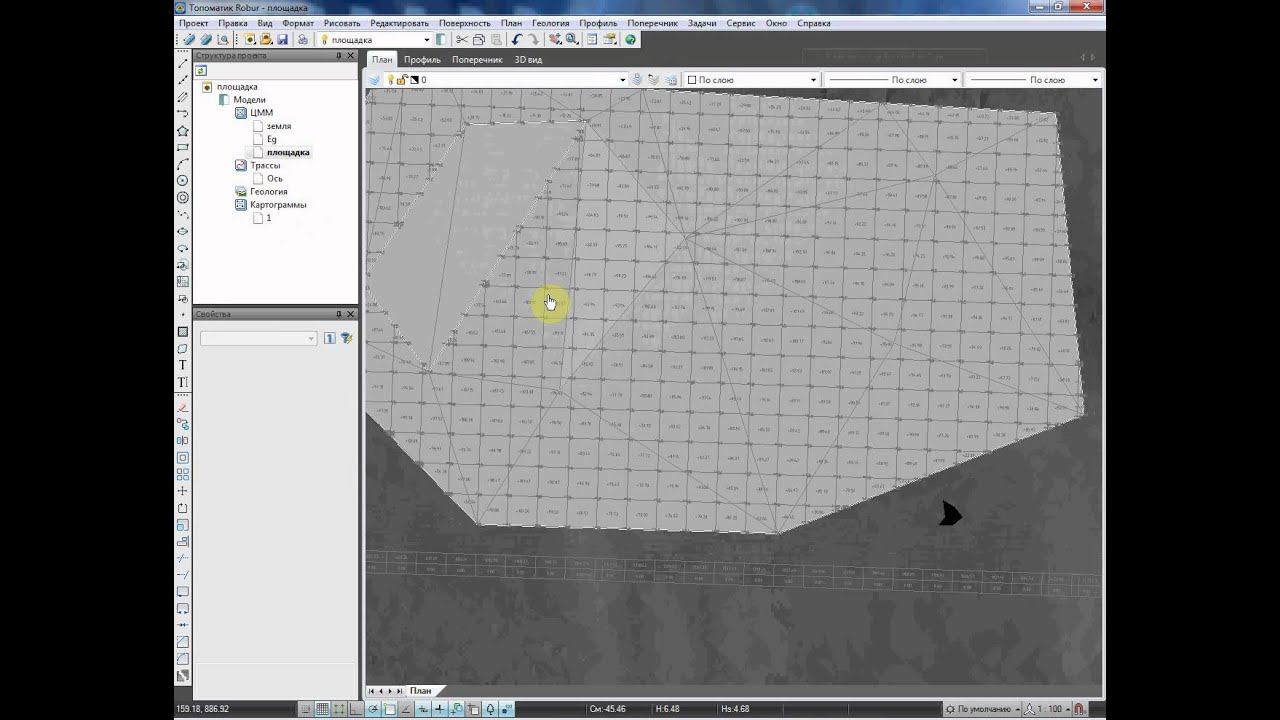Open the 'Геология' menu
The height and width of the screenshot is (720, 1280).
pos(550,23)
